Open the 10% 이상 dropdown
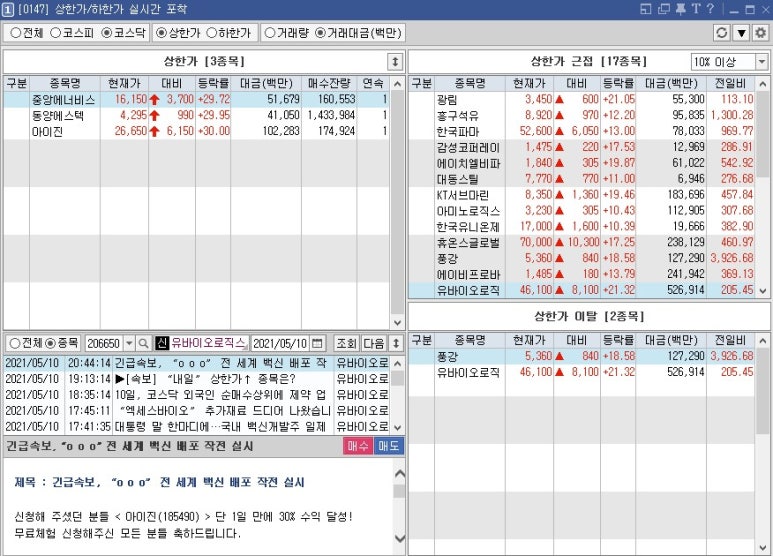Screen dimensions: 773x556 coord(729,62)
